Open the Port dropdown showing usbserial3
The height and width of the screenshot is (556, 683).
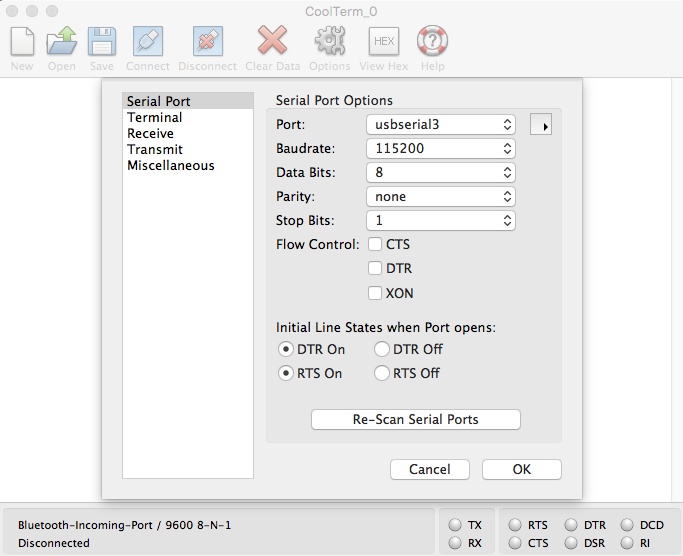(x=440, y=125)
